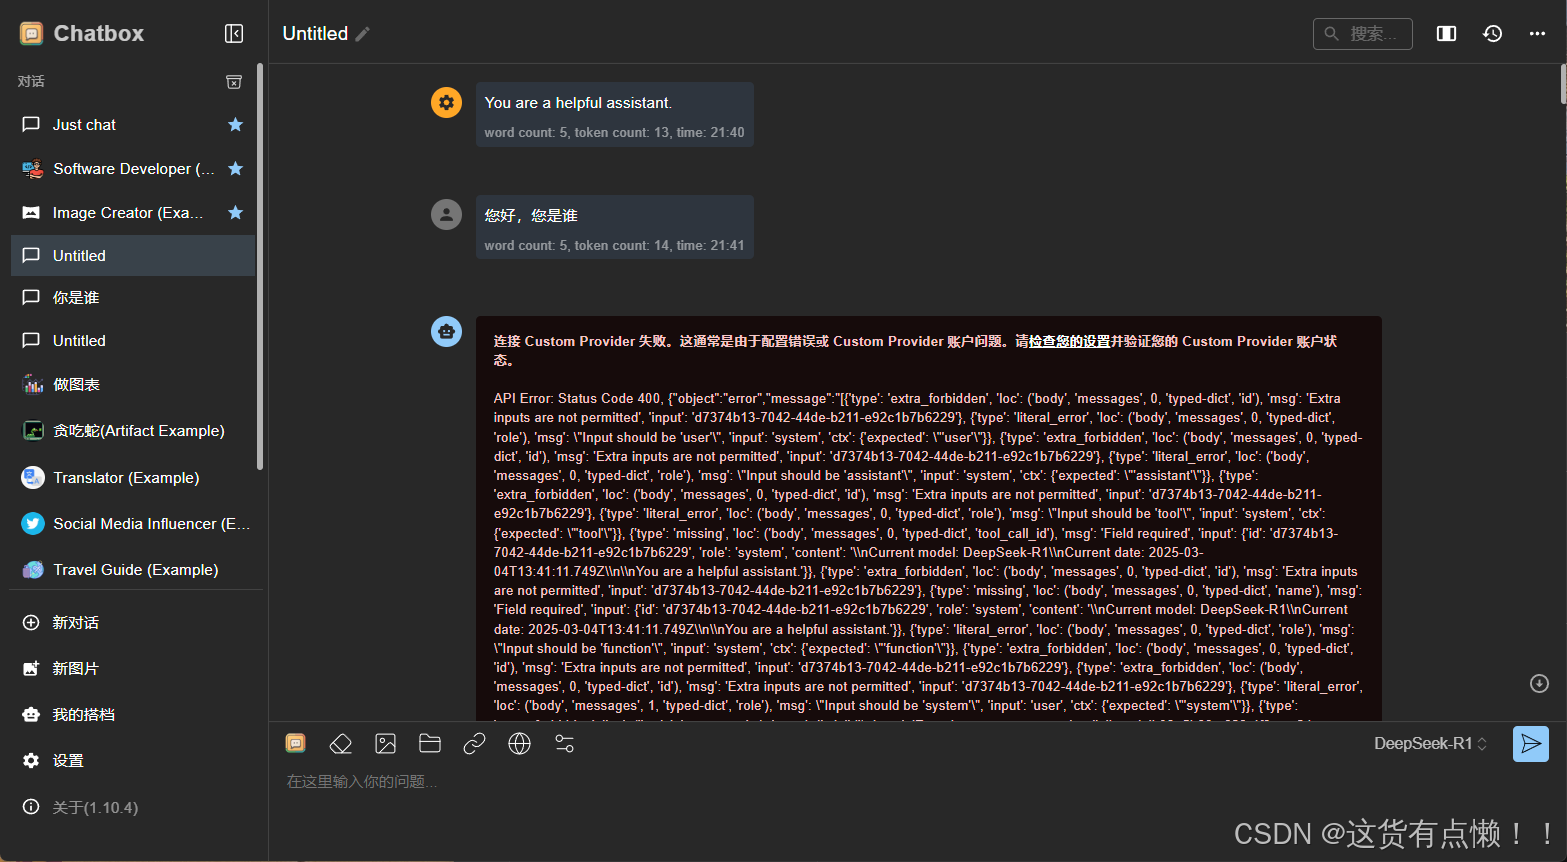This screenshot has width=1567, height=862.
Task: Open Travel Guide (Example) conversation
Action: pos(133,570)
